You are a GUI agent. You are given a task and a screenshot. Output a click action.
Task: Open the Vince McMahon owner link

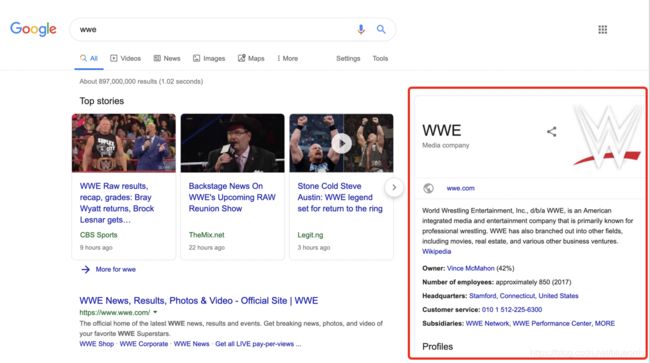471,269
